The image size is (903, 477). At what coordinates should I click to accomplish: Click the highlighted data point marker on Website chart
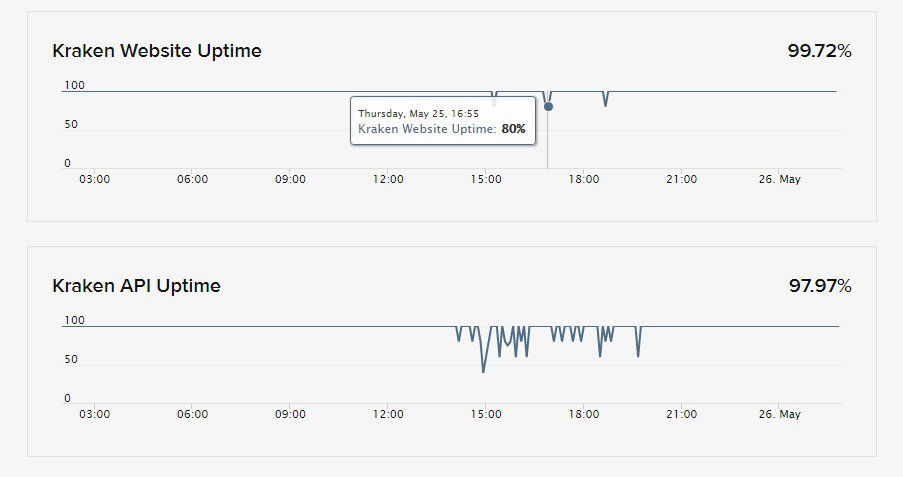(x=548, y=107)
